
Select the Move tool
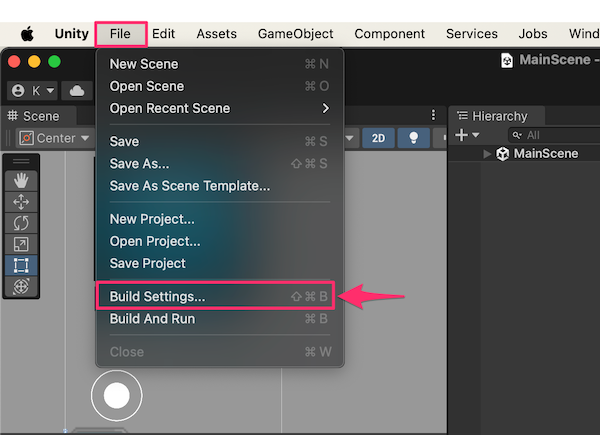(21, 202)
